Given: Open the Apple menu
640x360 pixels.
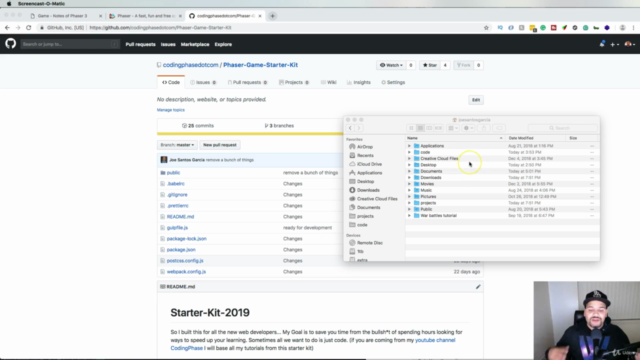Looking at the screenshot, I should coord(9,4).
